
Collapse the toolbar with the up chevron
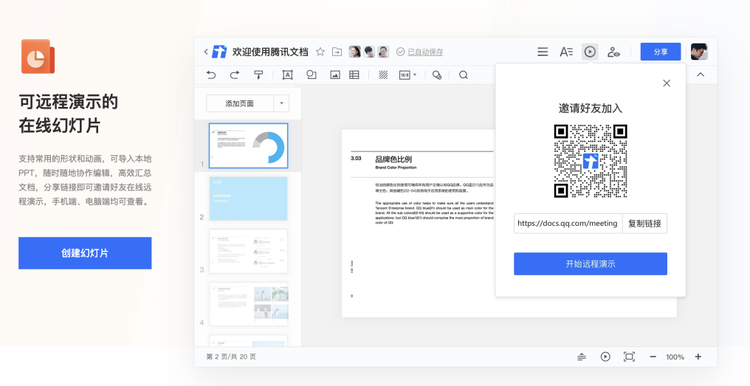coord(700,75)
